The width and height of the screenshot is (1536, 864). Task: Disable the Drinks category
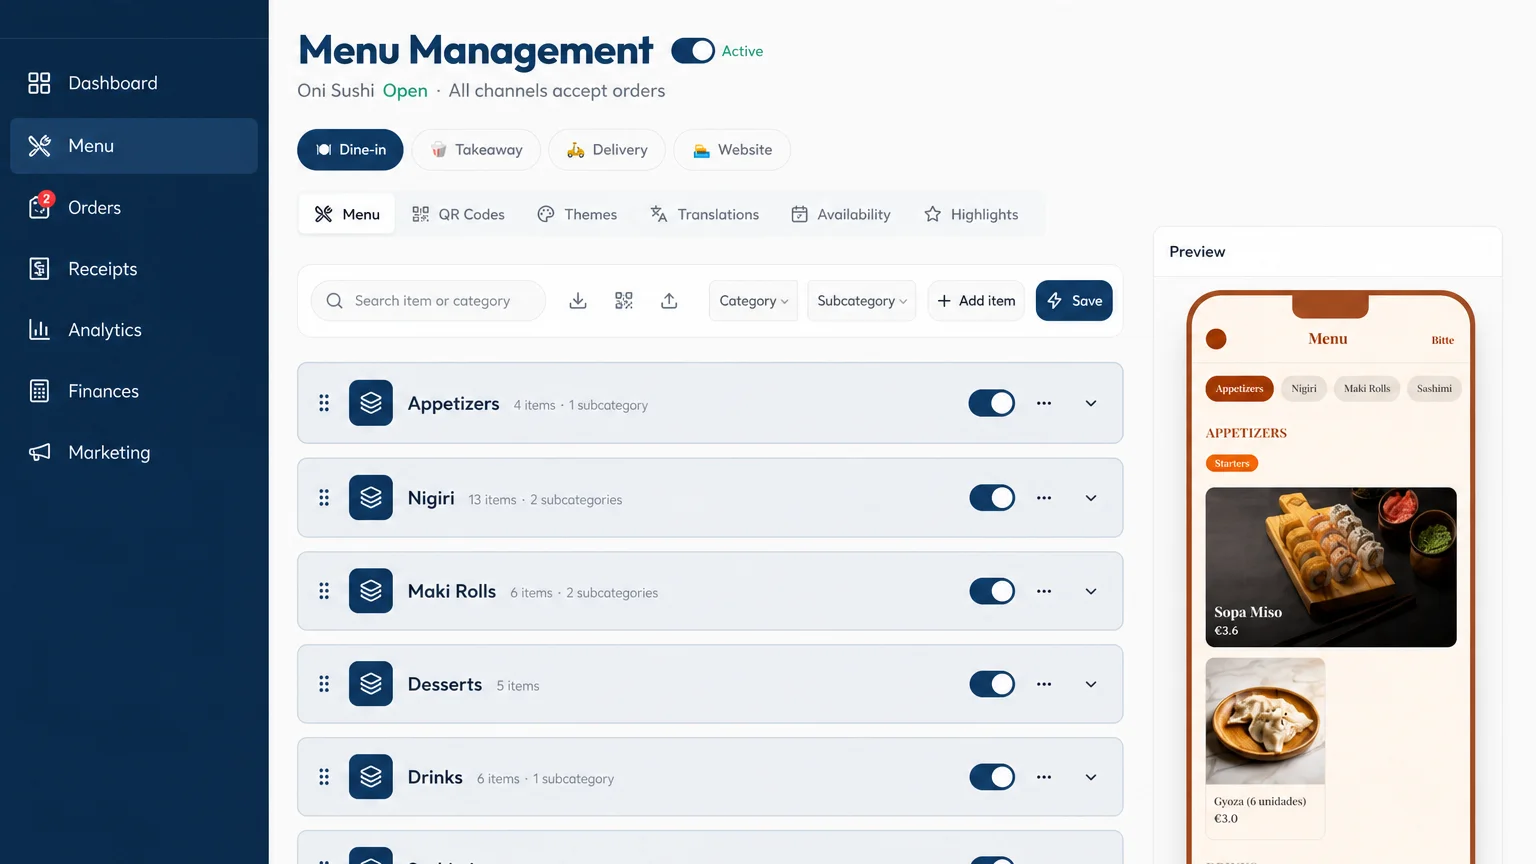tap(992, 777)
